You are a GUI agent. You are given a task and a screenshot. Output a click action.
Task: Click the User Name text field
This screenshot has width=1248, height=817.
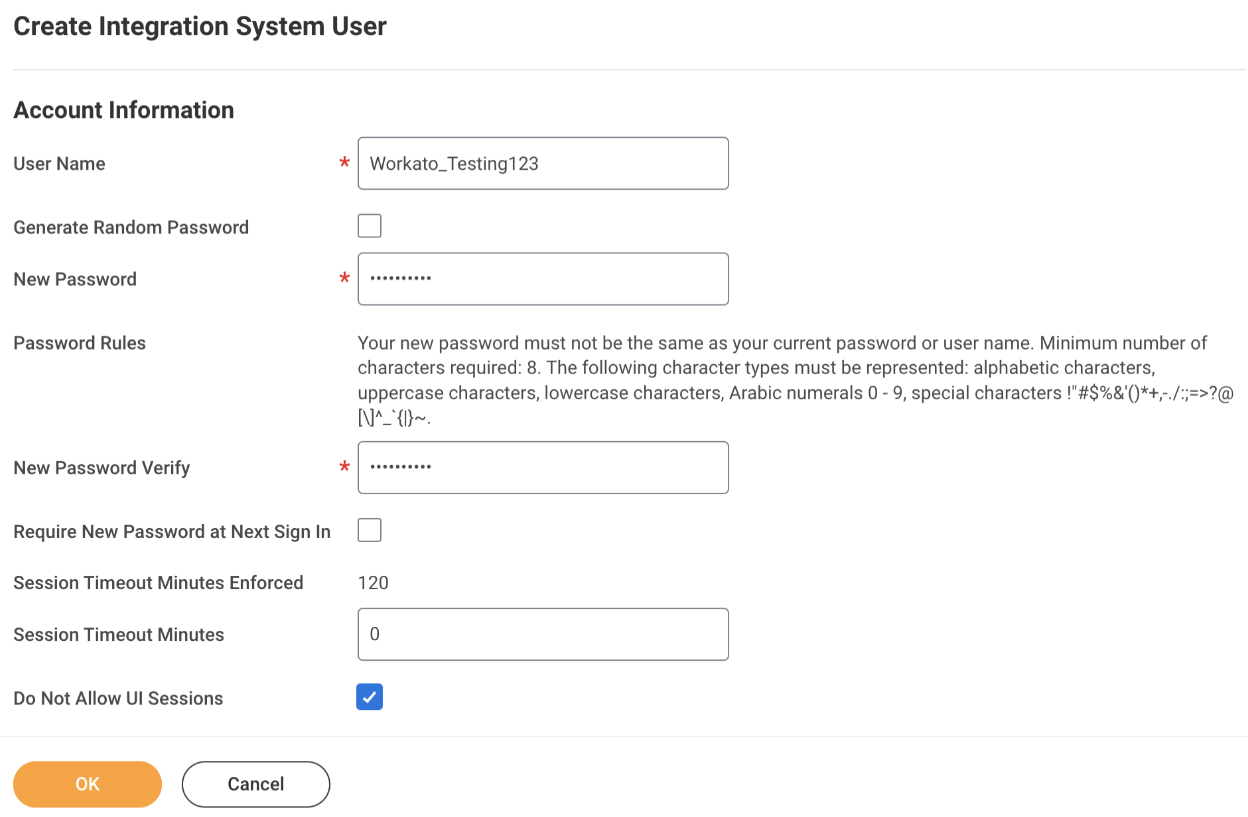coord(542,164)
